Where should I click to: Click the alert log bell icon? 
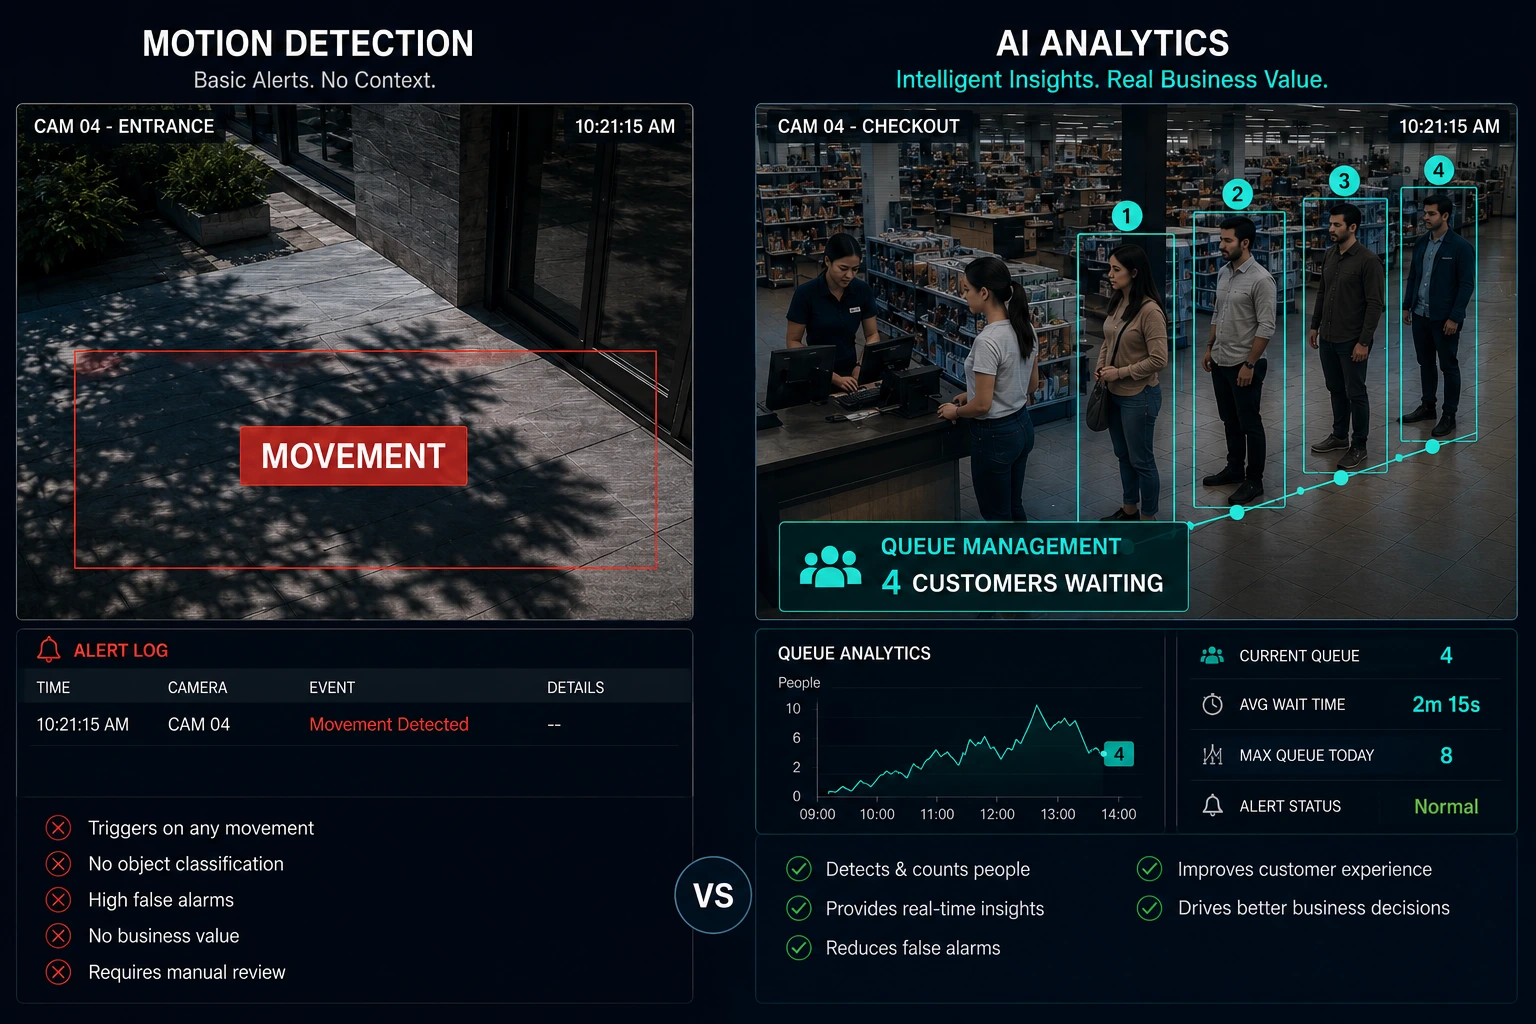click(48, 650)
